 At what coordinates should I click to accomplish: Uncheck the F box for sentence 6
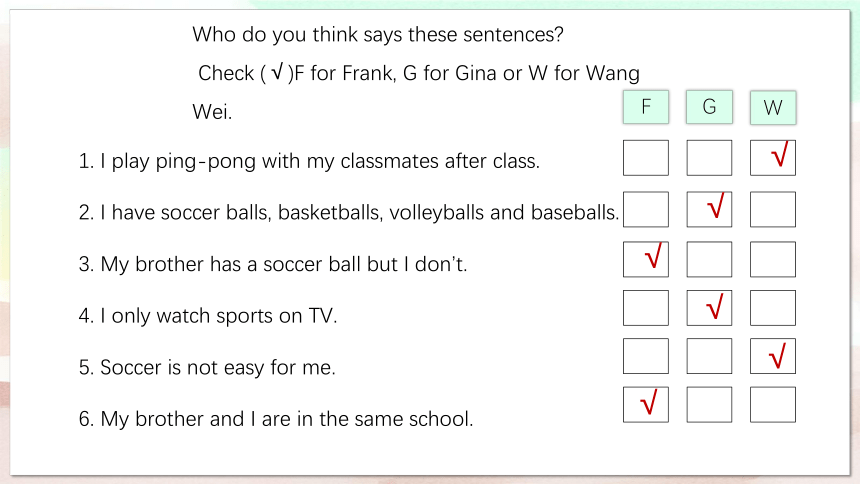[646, 404]
